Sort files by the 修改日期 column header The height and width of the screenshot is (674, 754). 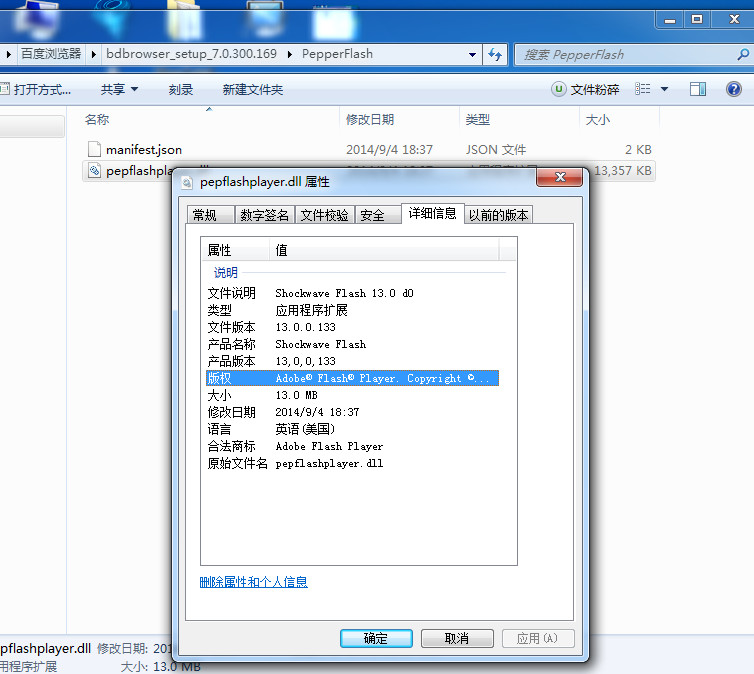(370, 120)
